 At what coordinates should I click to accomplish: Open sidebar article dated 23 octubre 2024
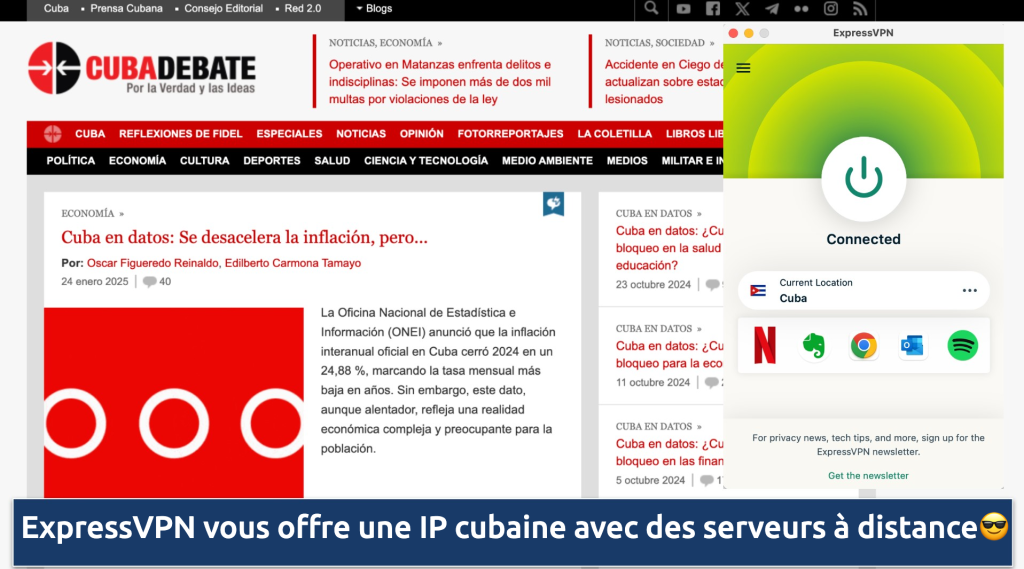pos(669,248)
